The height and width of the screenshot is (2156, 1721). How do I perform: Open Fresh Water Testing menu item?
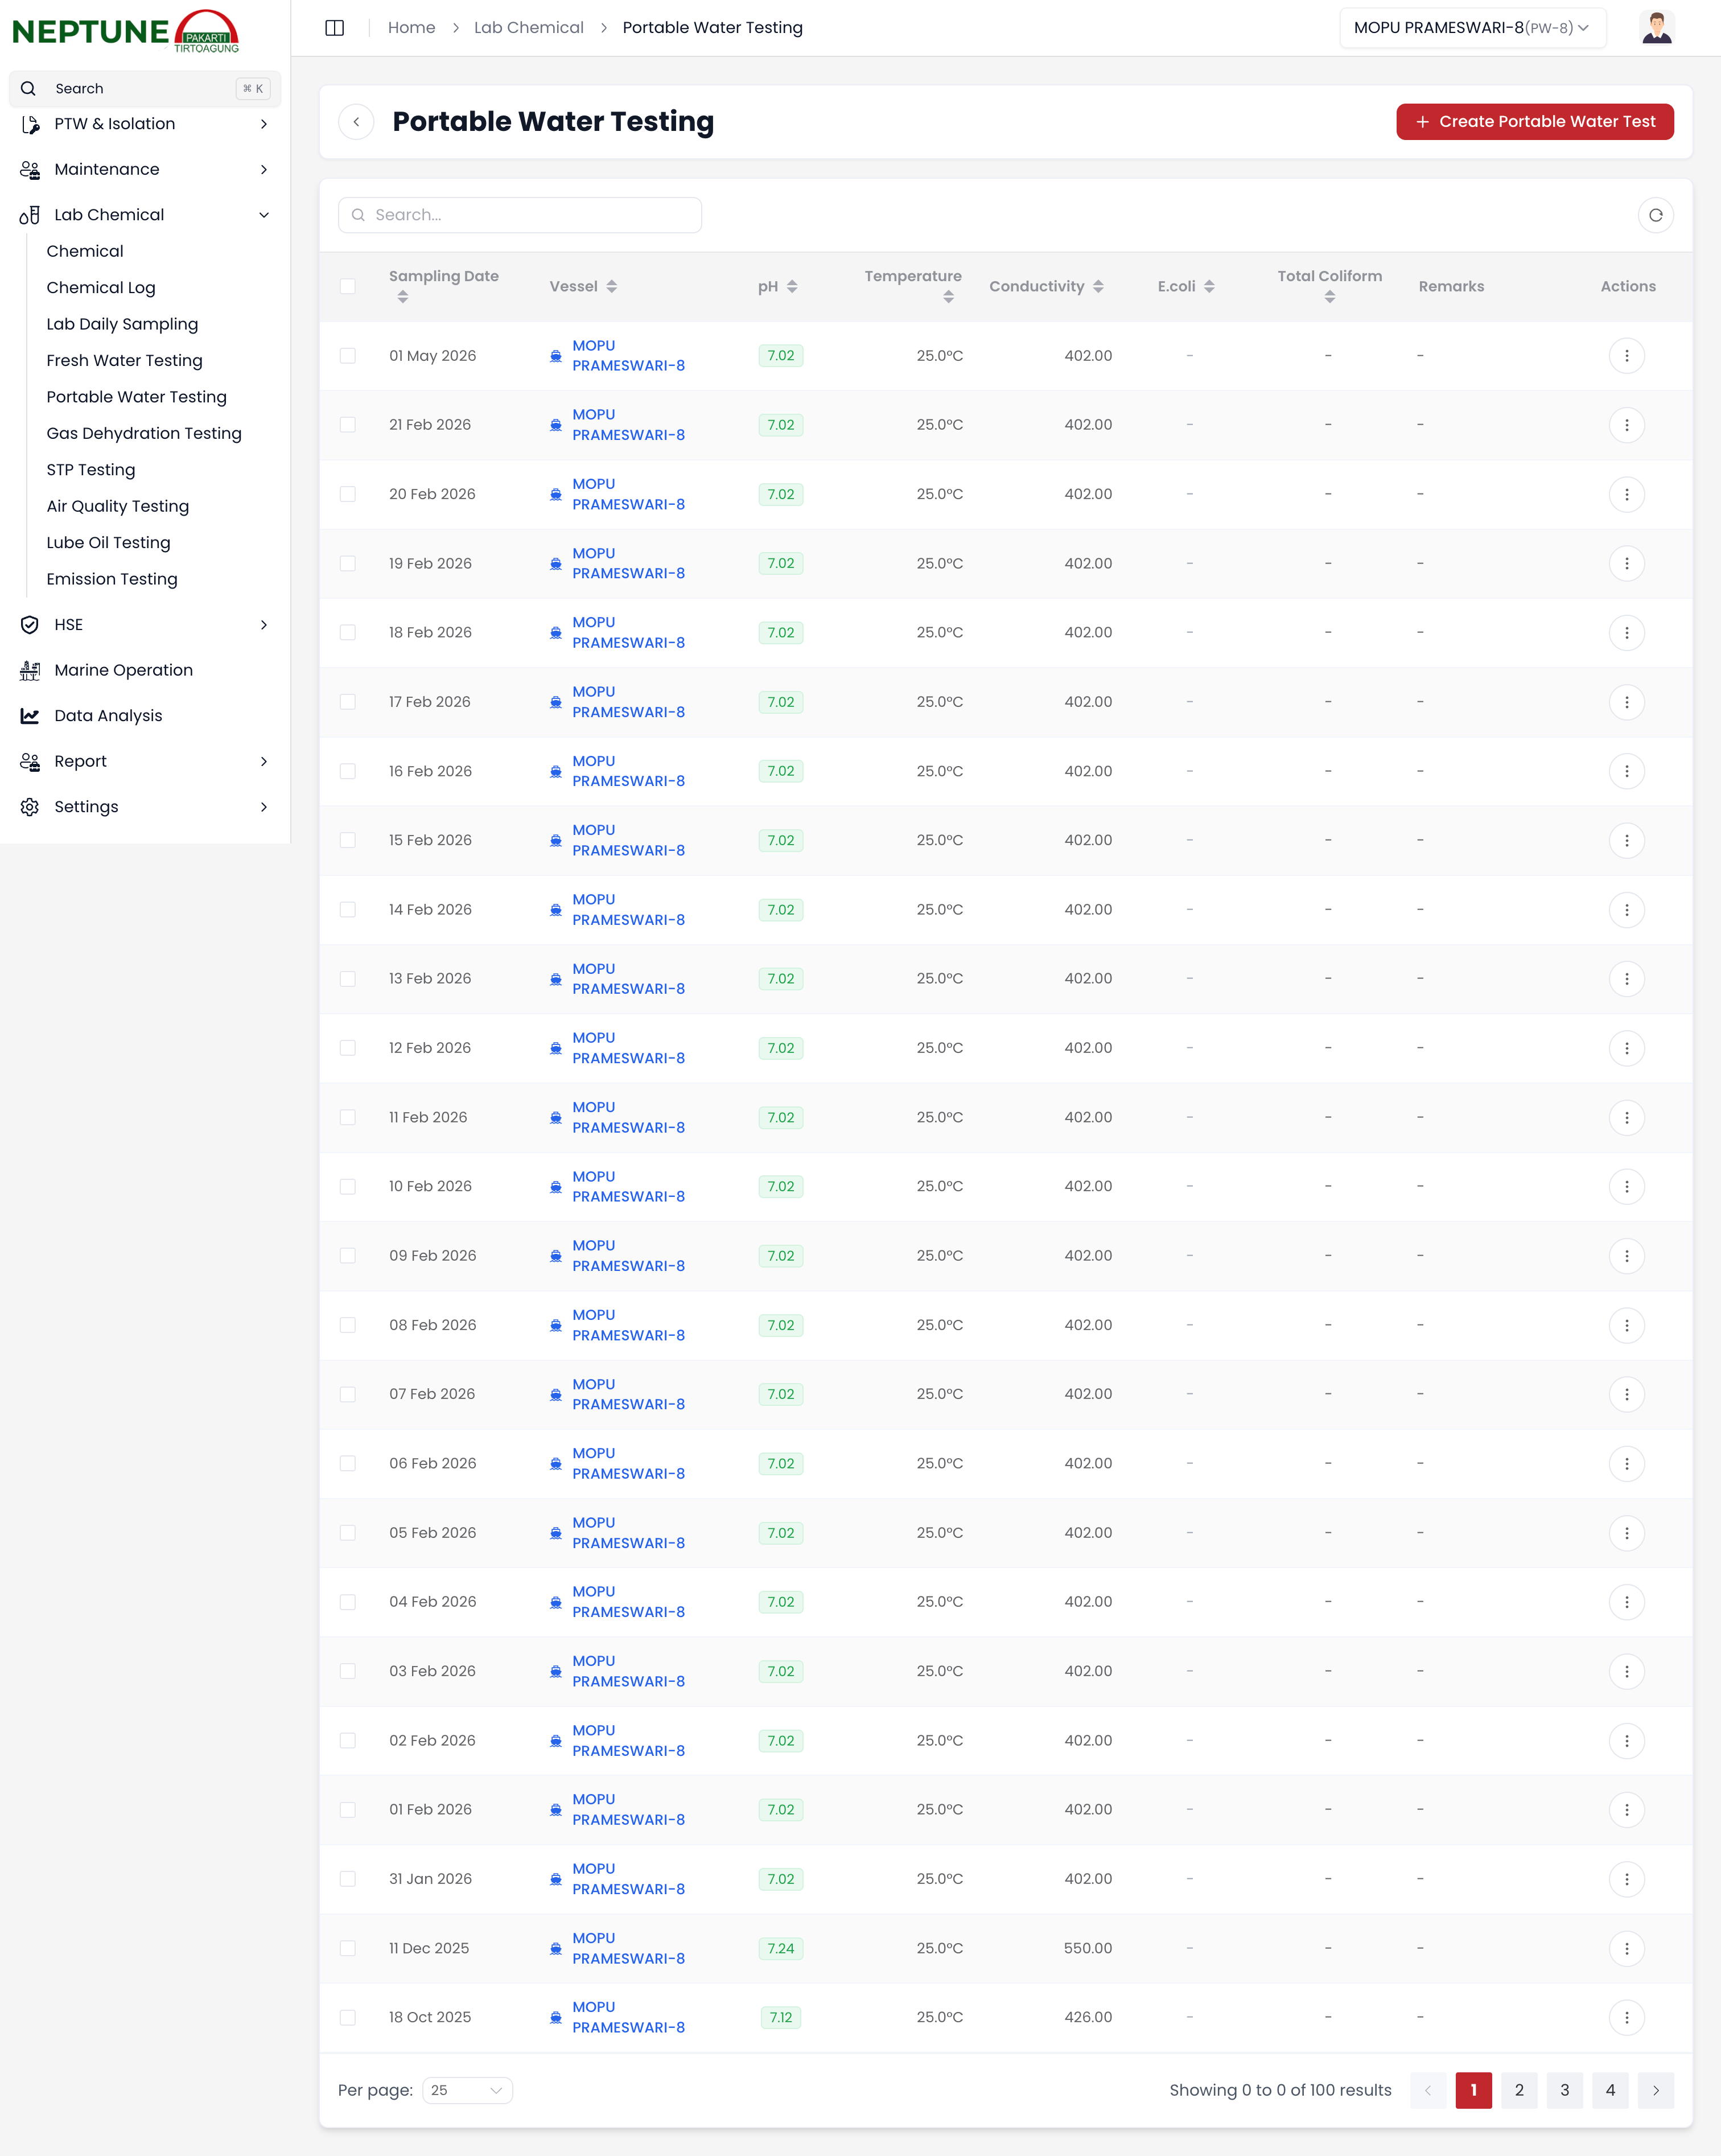pyautogui.click(x=124, y=361)
